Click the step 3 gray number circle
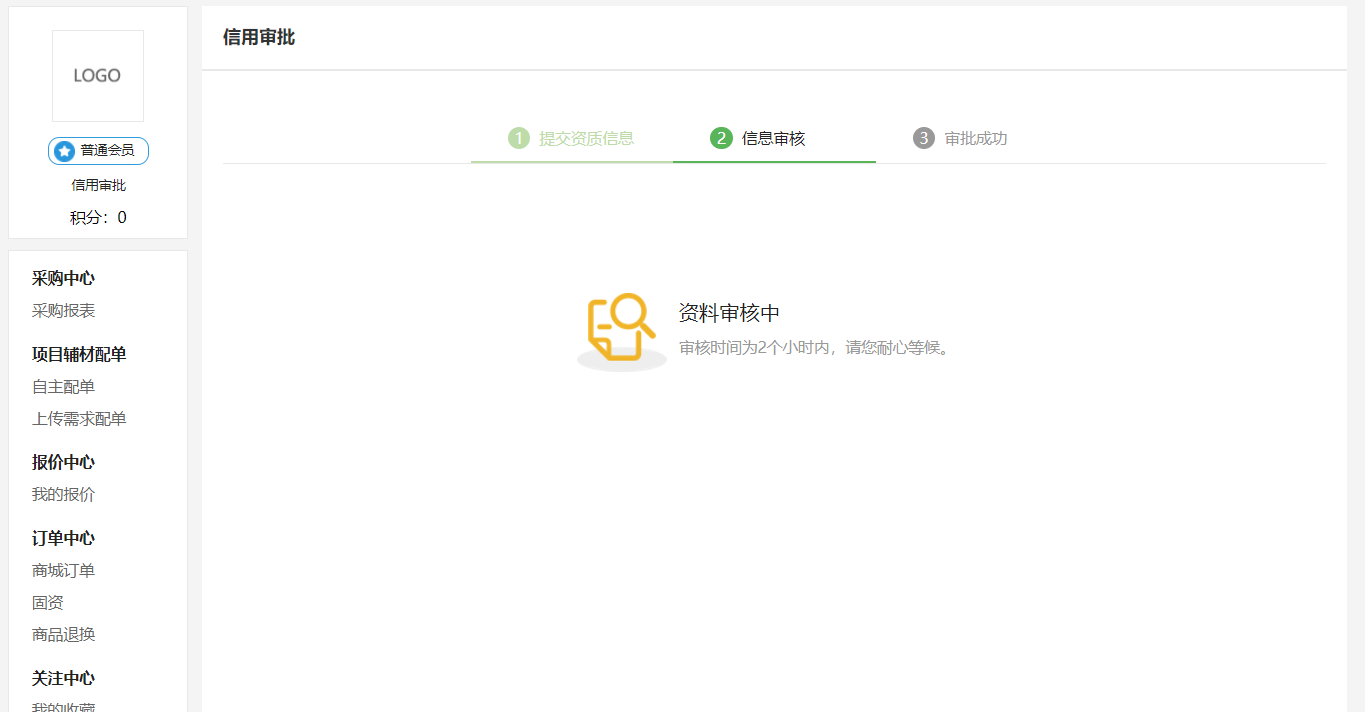 pos(924,138)
